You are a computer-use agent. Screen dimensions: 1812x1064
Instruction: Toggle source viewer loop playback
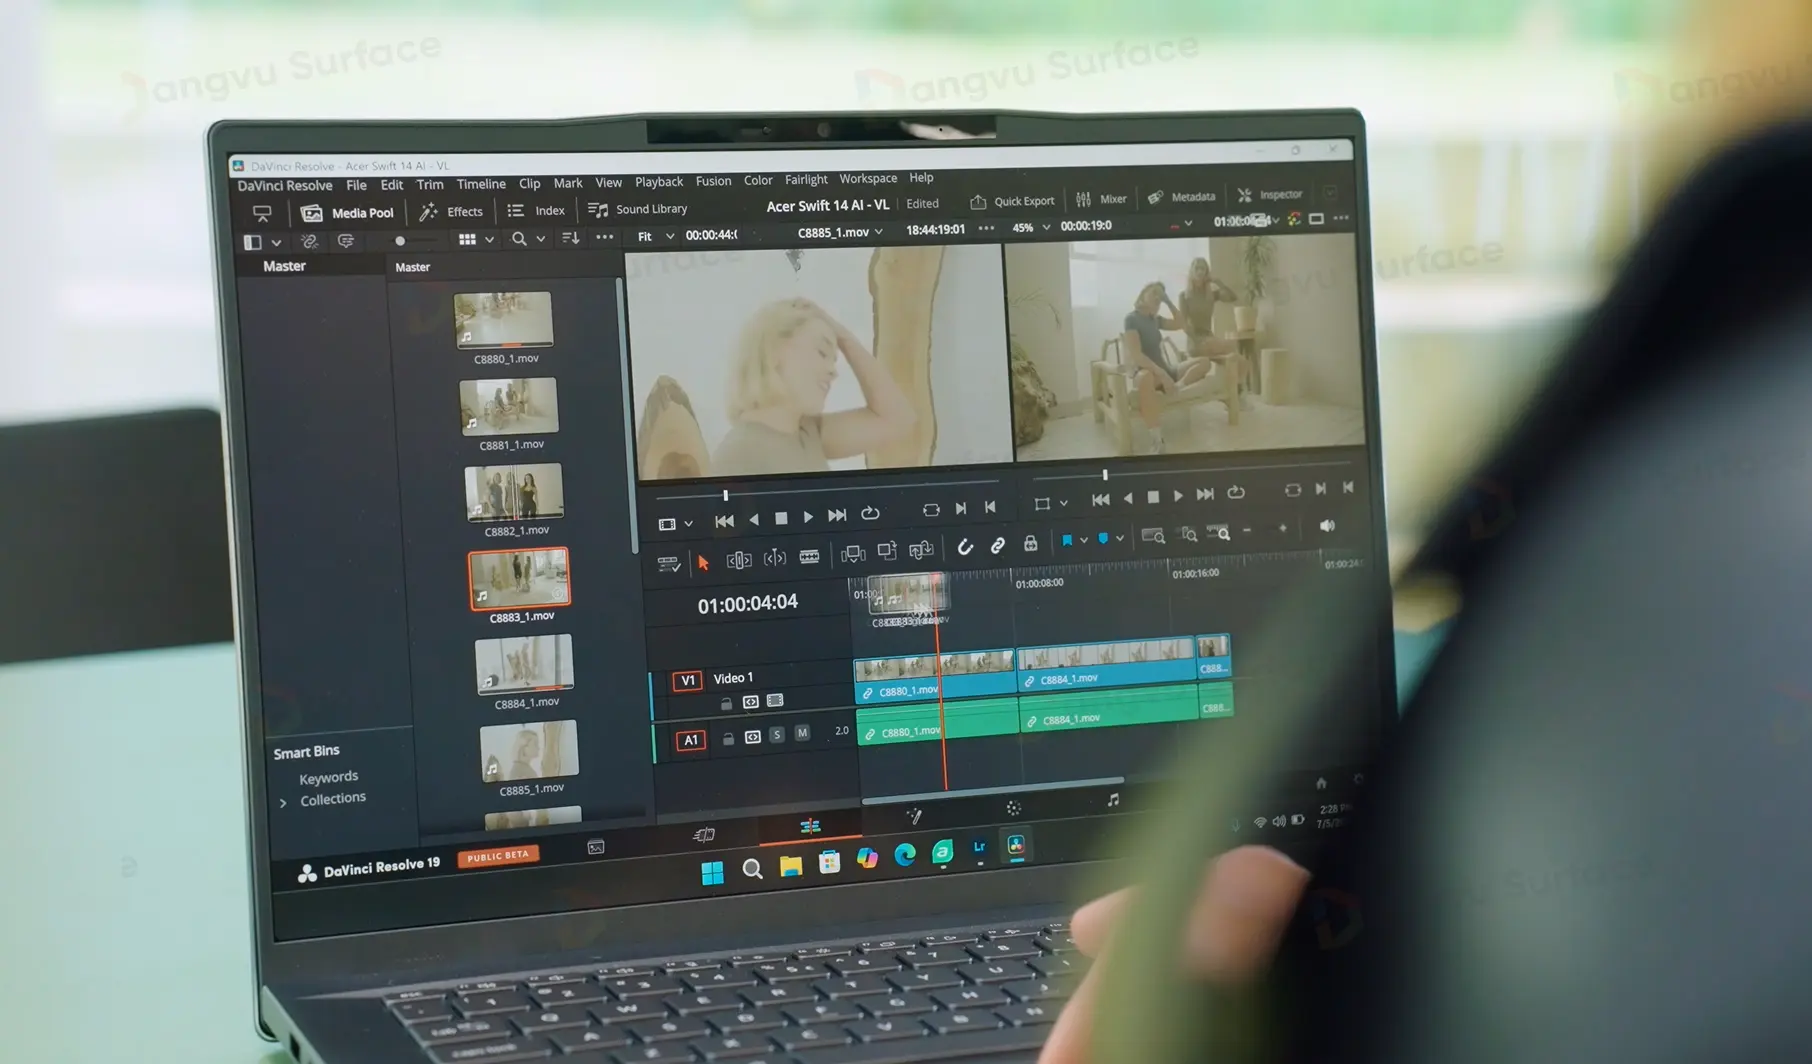[x=870, y=513]
